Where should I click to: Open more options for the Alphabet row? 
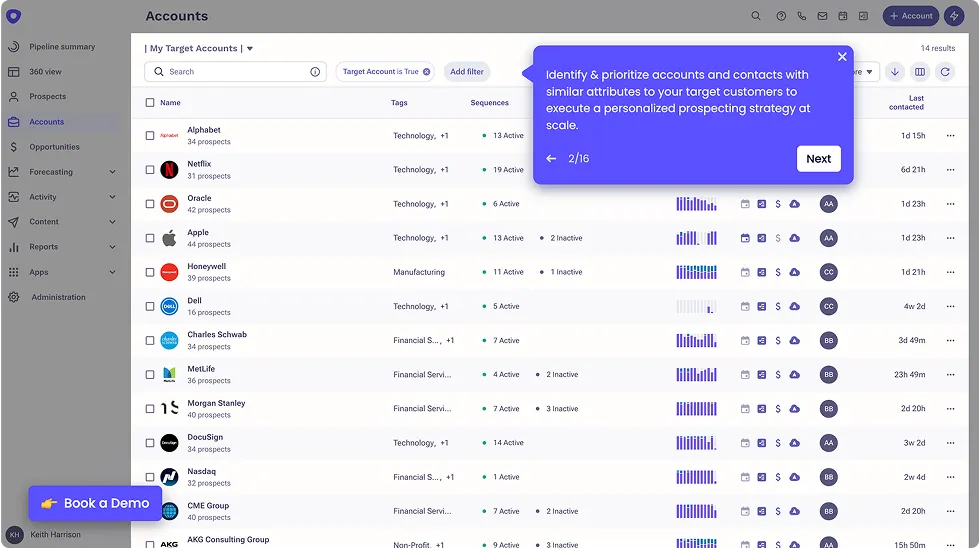[950, 136]
